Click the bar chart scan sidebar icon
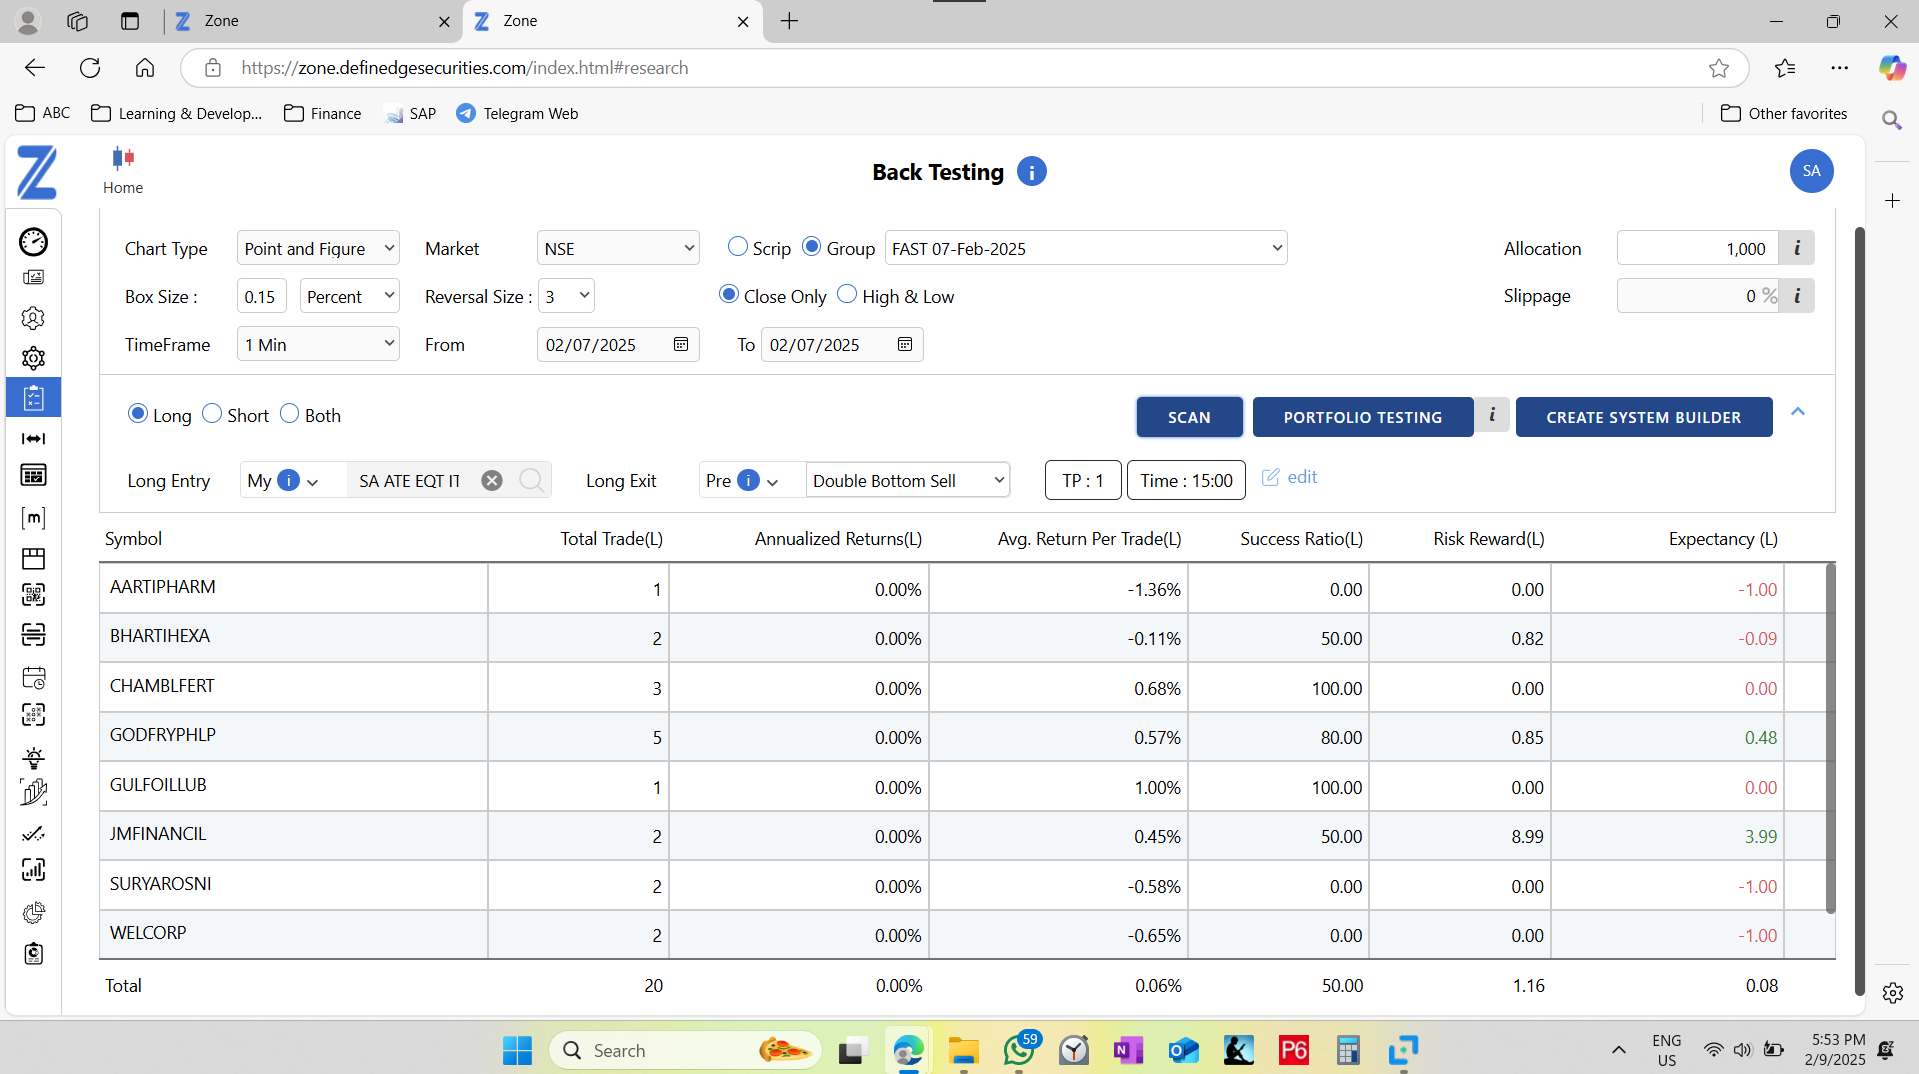Image resolution: width=1919 pixels, height=1074 pixels. [33, 870]
